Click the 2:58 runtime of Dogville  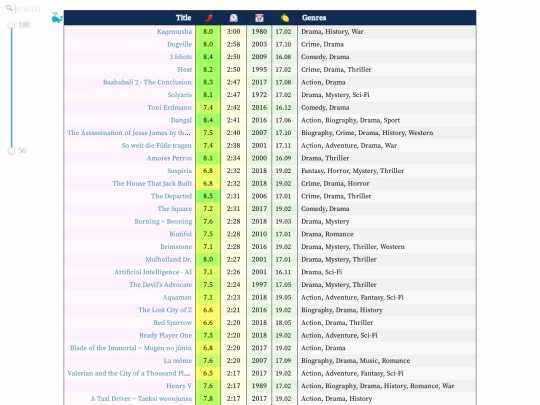click(233, 44)
